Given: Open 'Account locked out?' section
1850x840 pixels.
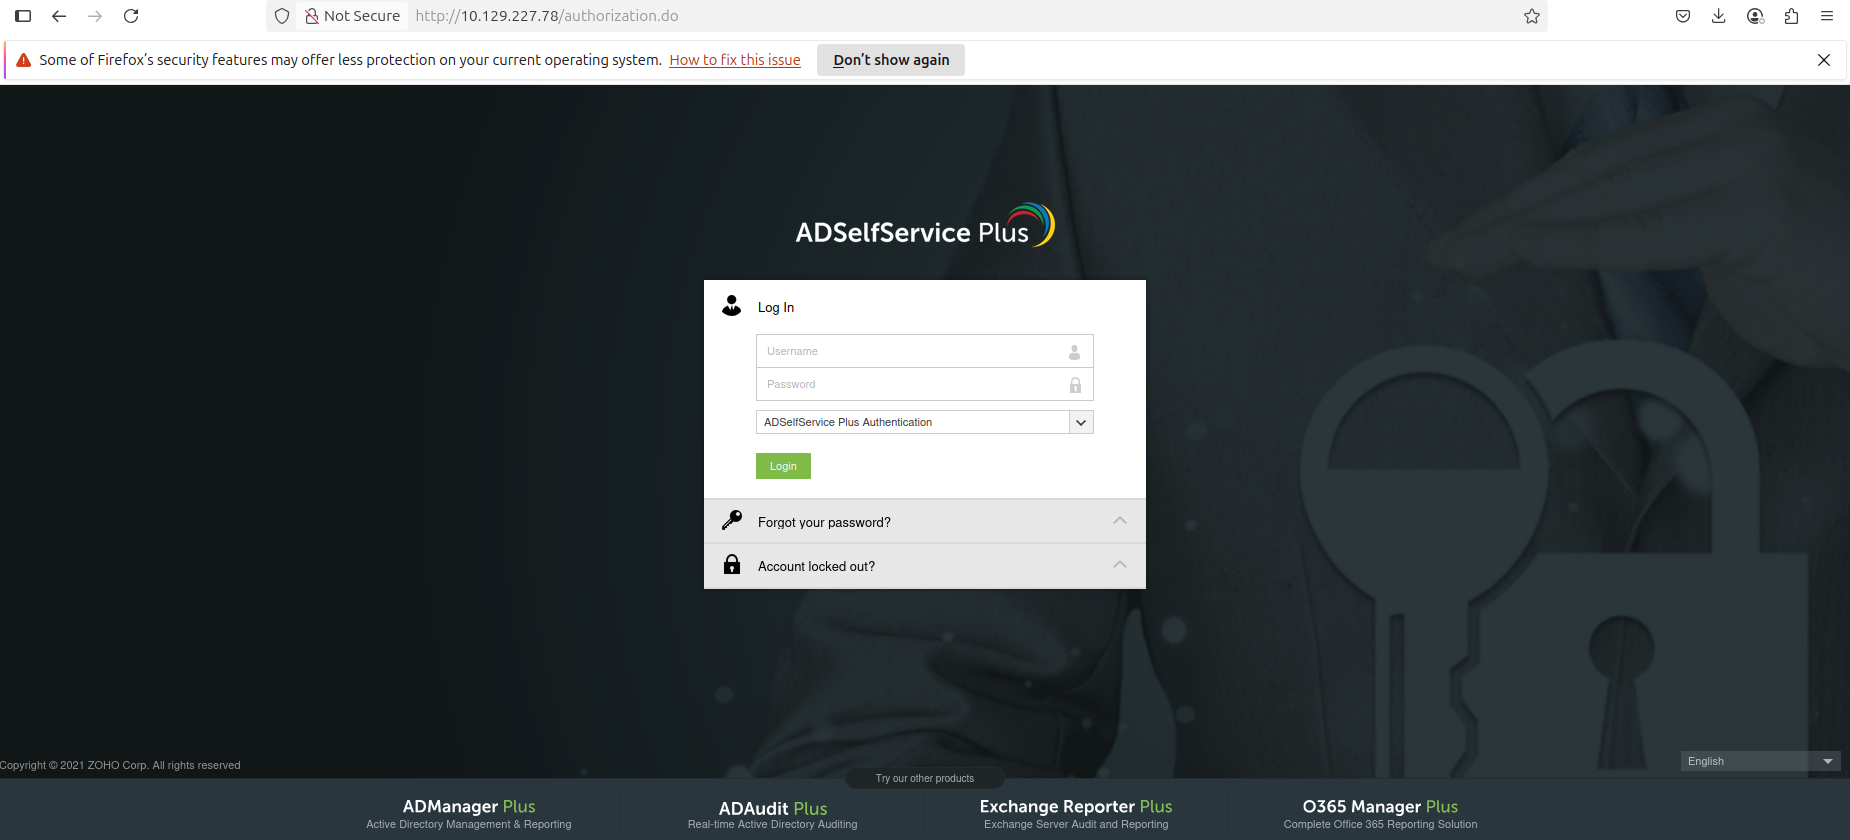Looking at the screenshot, I should click(925, 566).
